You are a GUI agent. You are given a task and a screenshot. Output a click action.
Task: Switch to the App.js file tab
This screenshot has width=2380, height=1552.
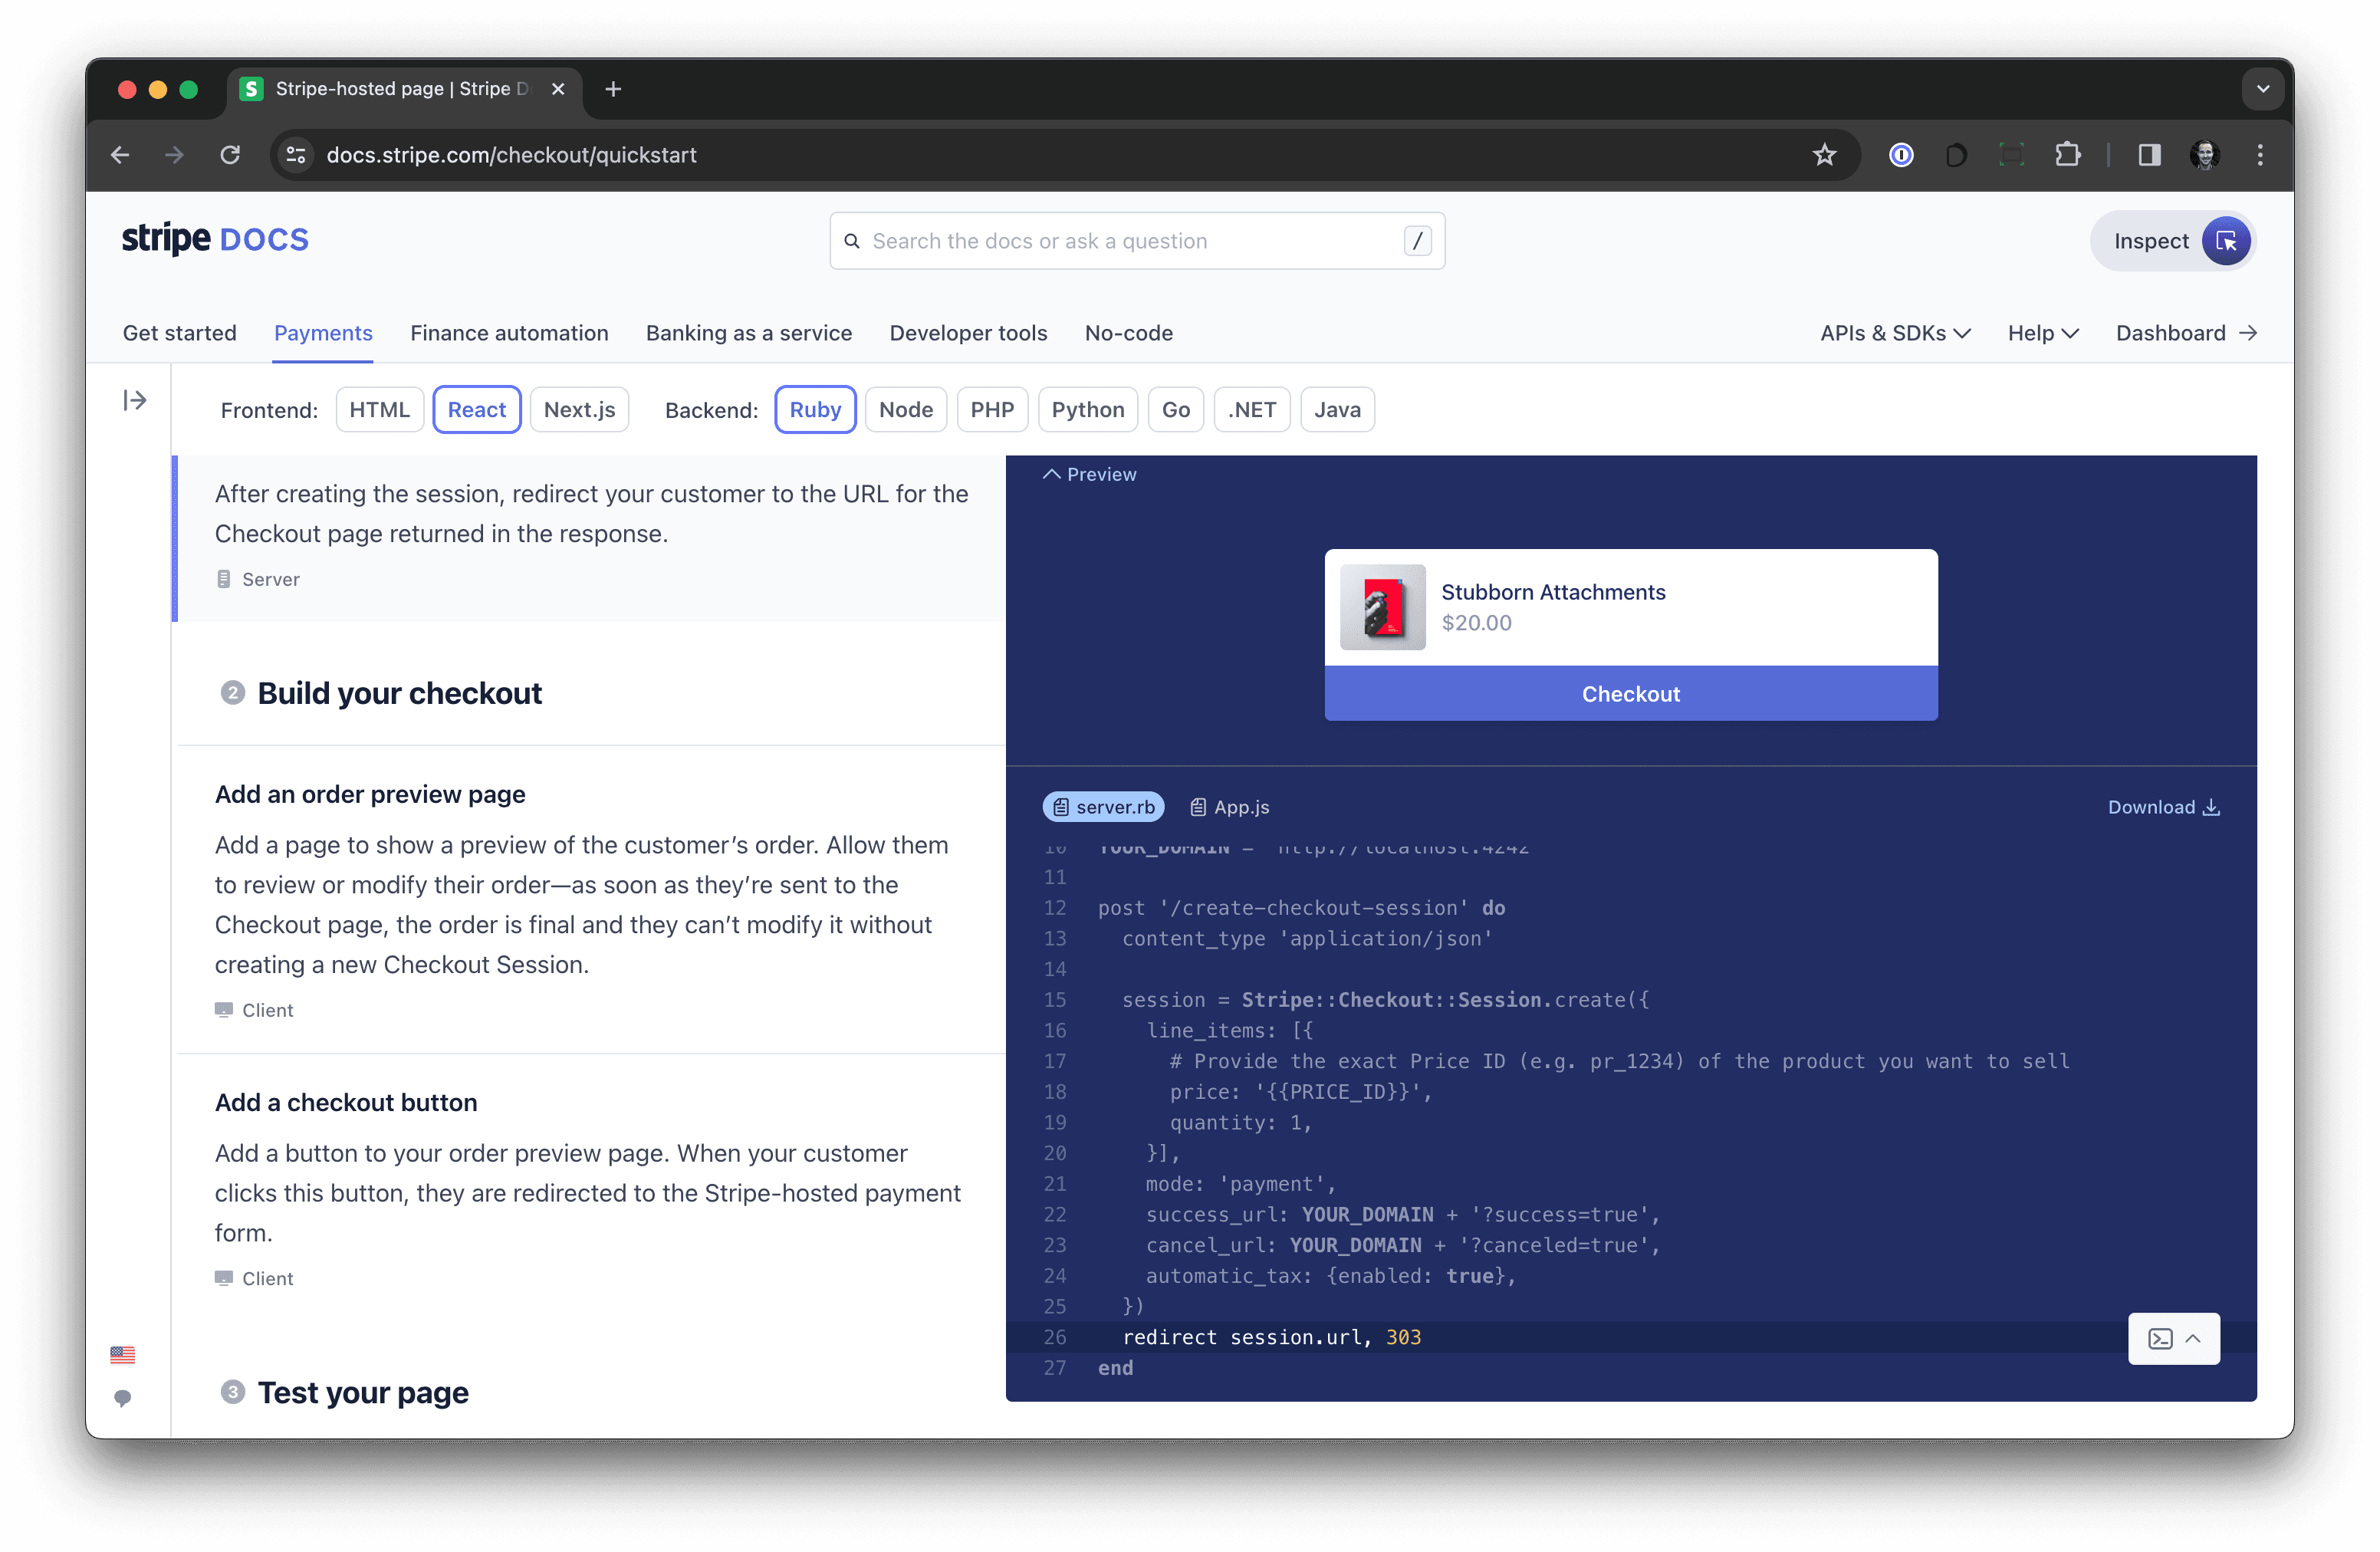[x=1230, y=807]
